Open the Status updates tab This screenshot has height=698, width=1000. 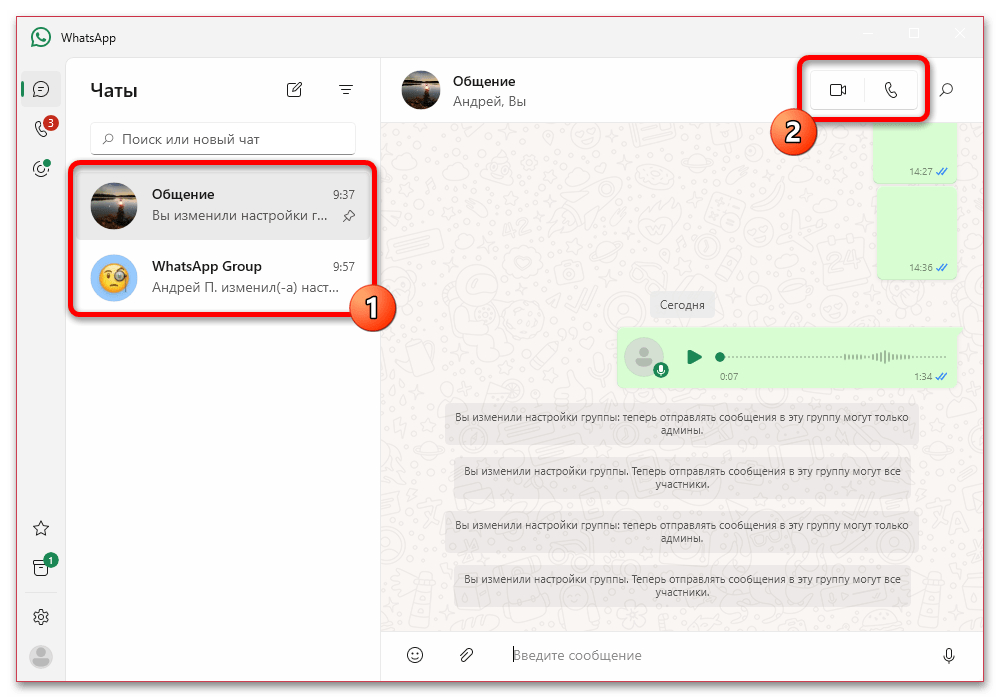point(41,168)
